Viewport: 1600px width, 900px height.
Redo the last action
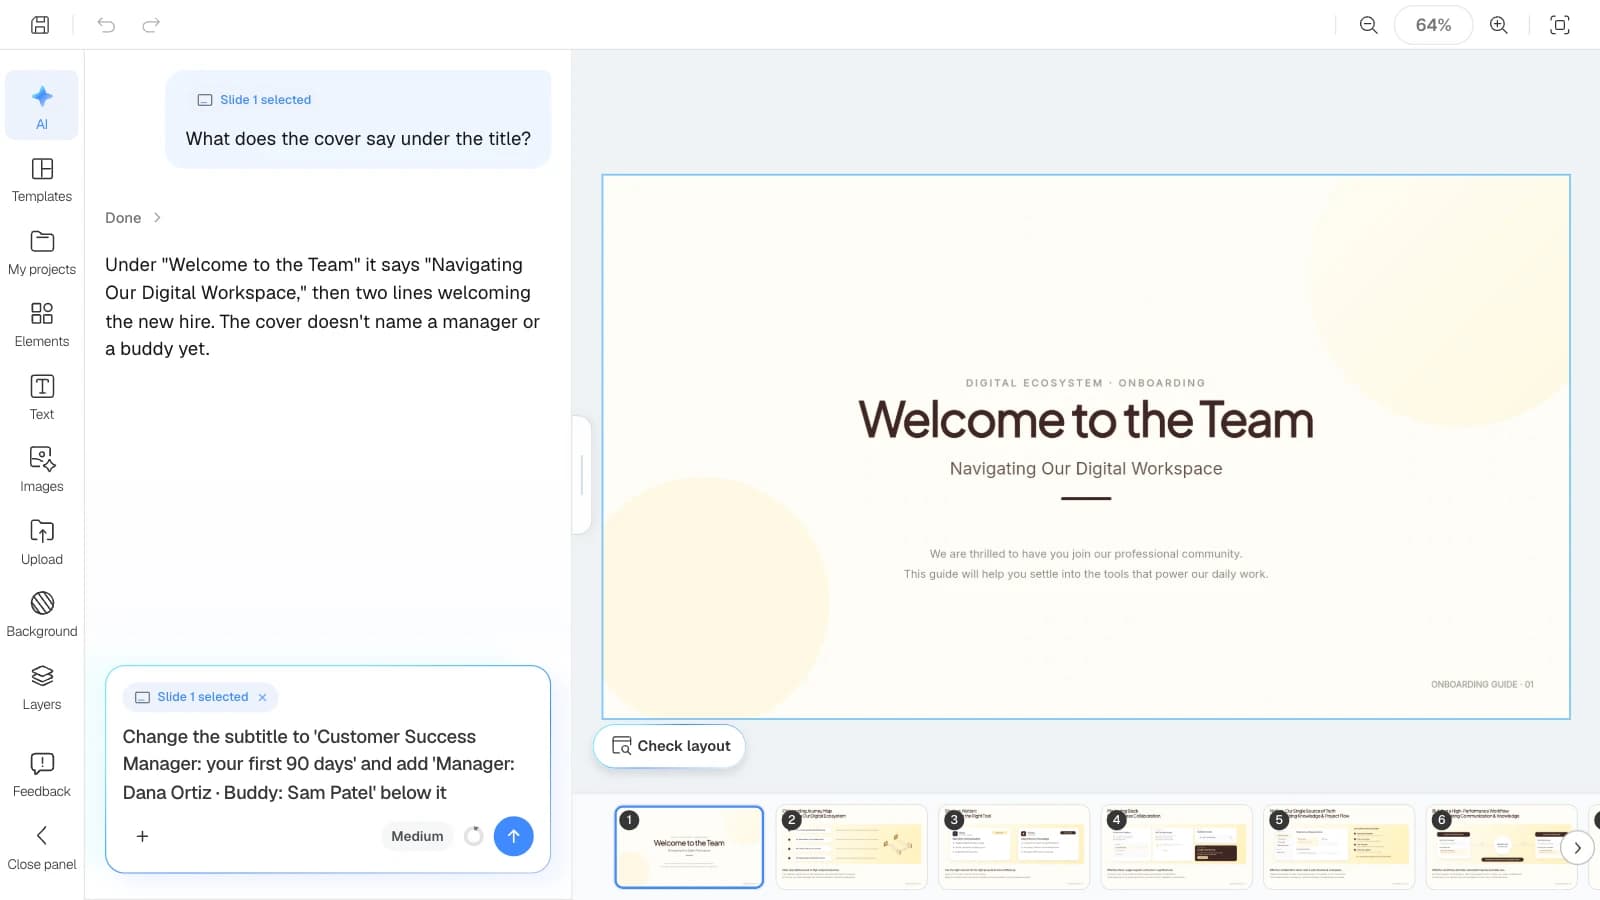pyautogui.click(x=151, y=25)
